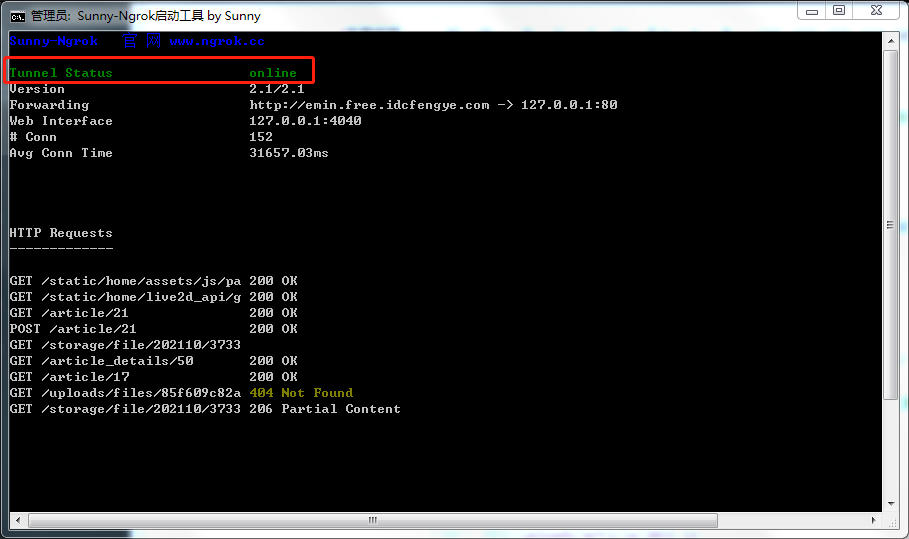Click the Tunnel Status label

(61, 73)
